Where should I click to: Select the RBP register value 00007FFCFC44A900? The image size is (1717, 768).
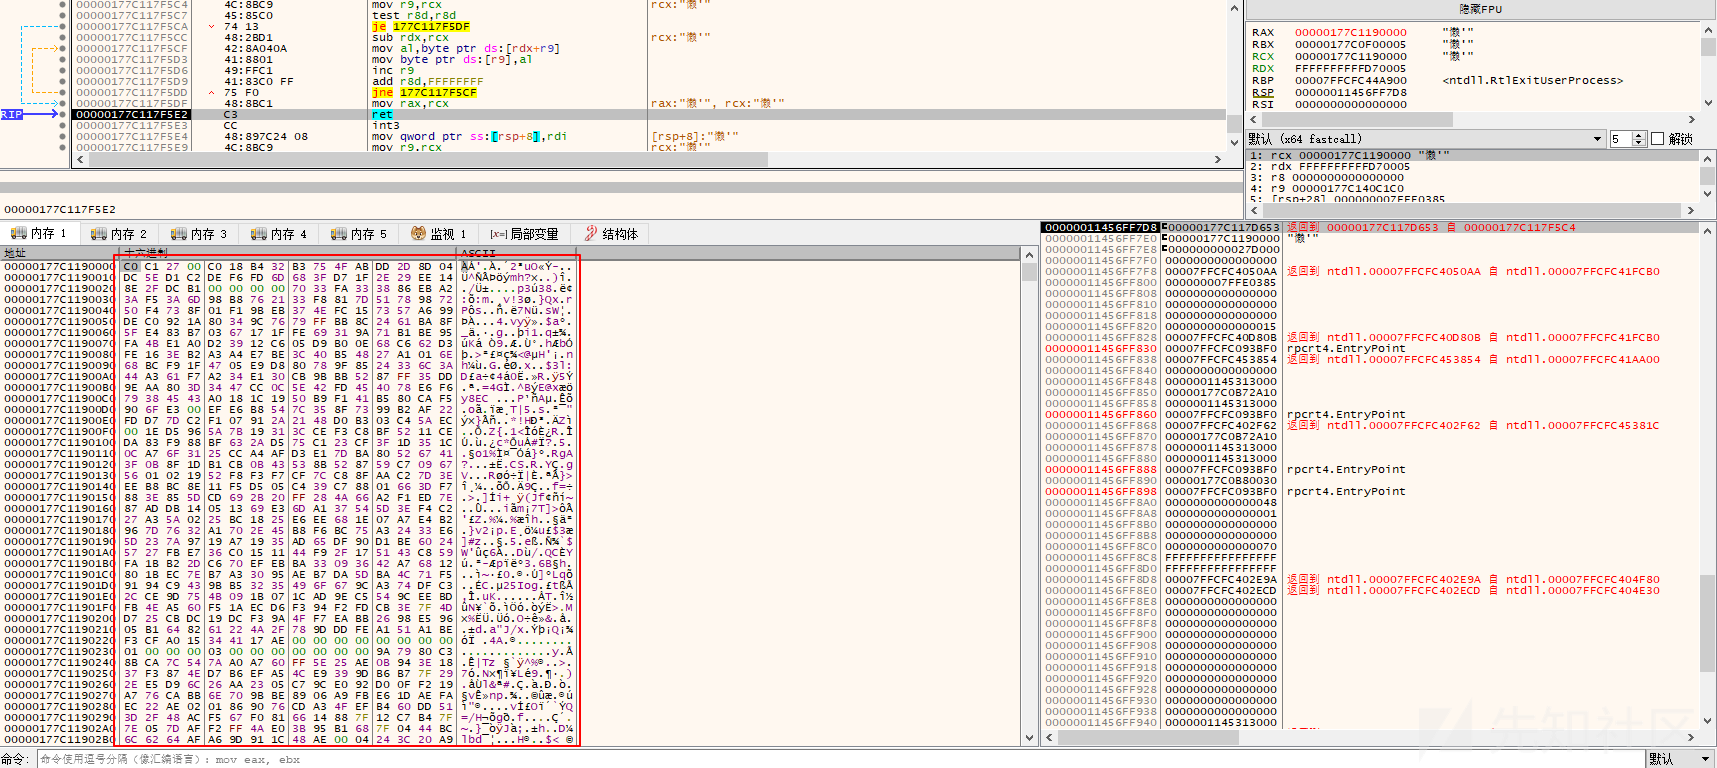click(x=1350, y=81)
